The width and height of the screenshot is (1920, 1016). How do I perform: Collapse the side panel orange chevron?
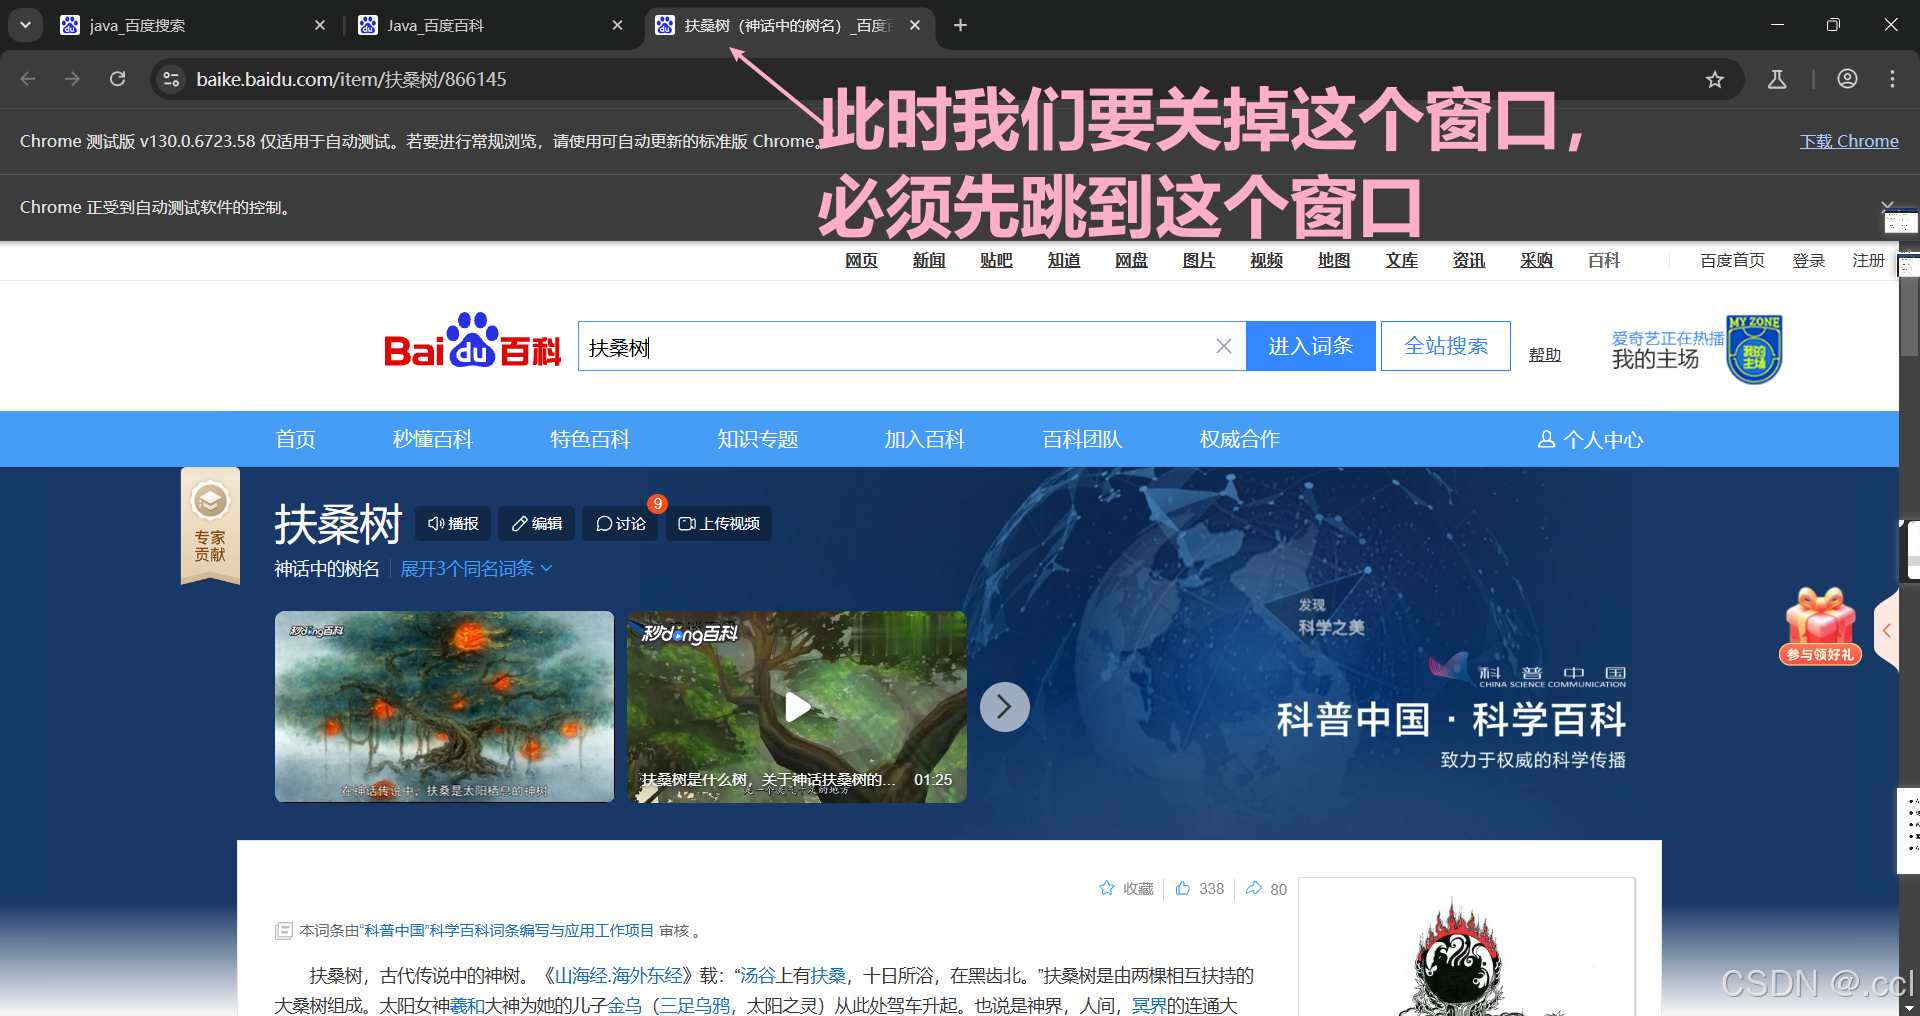point(1887,630)
